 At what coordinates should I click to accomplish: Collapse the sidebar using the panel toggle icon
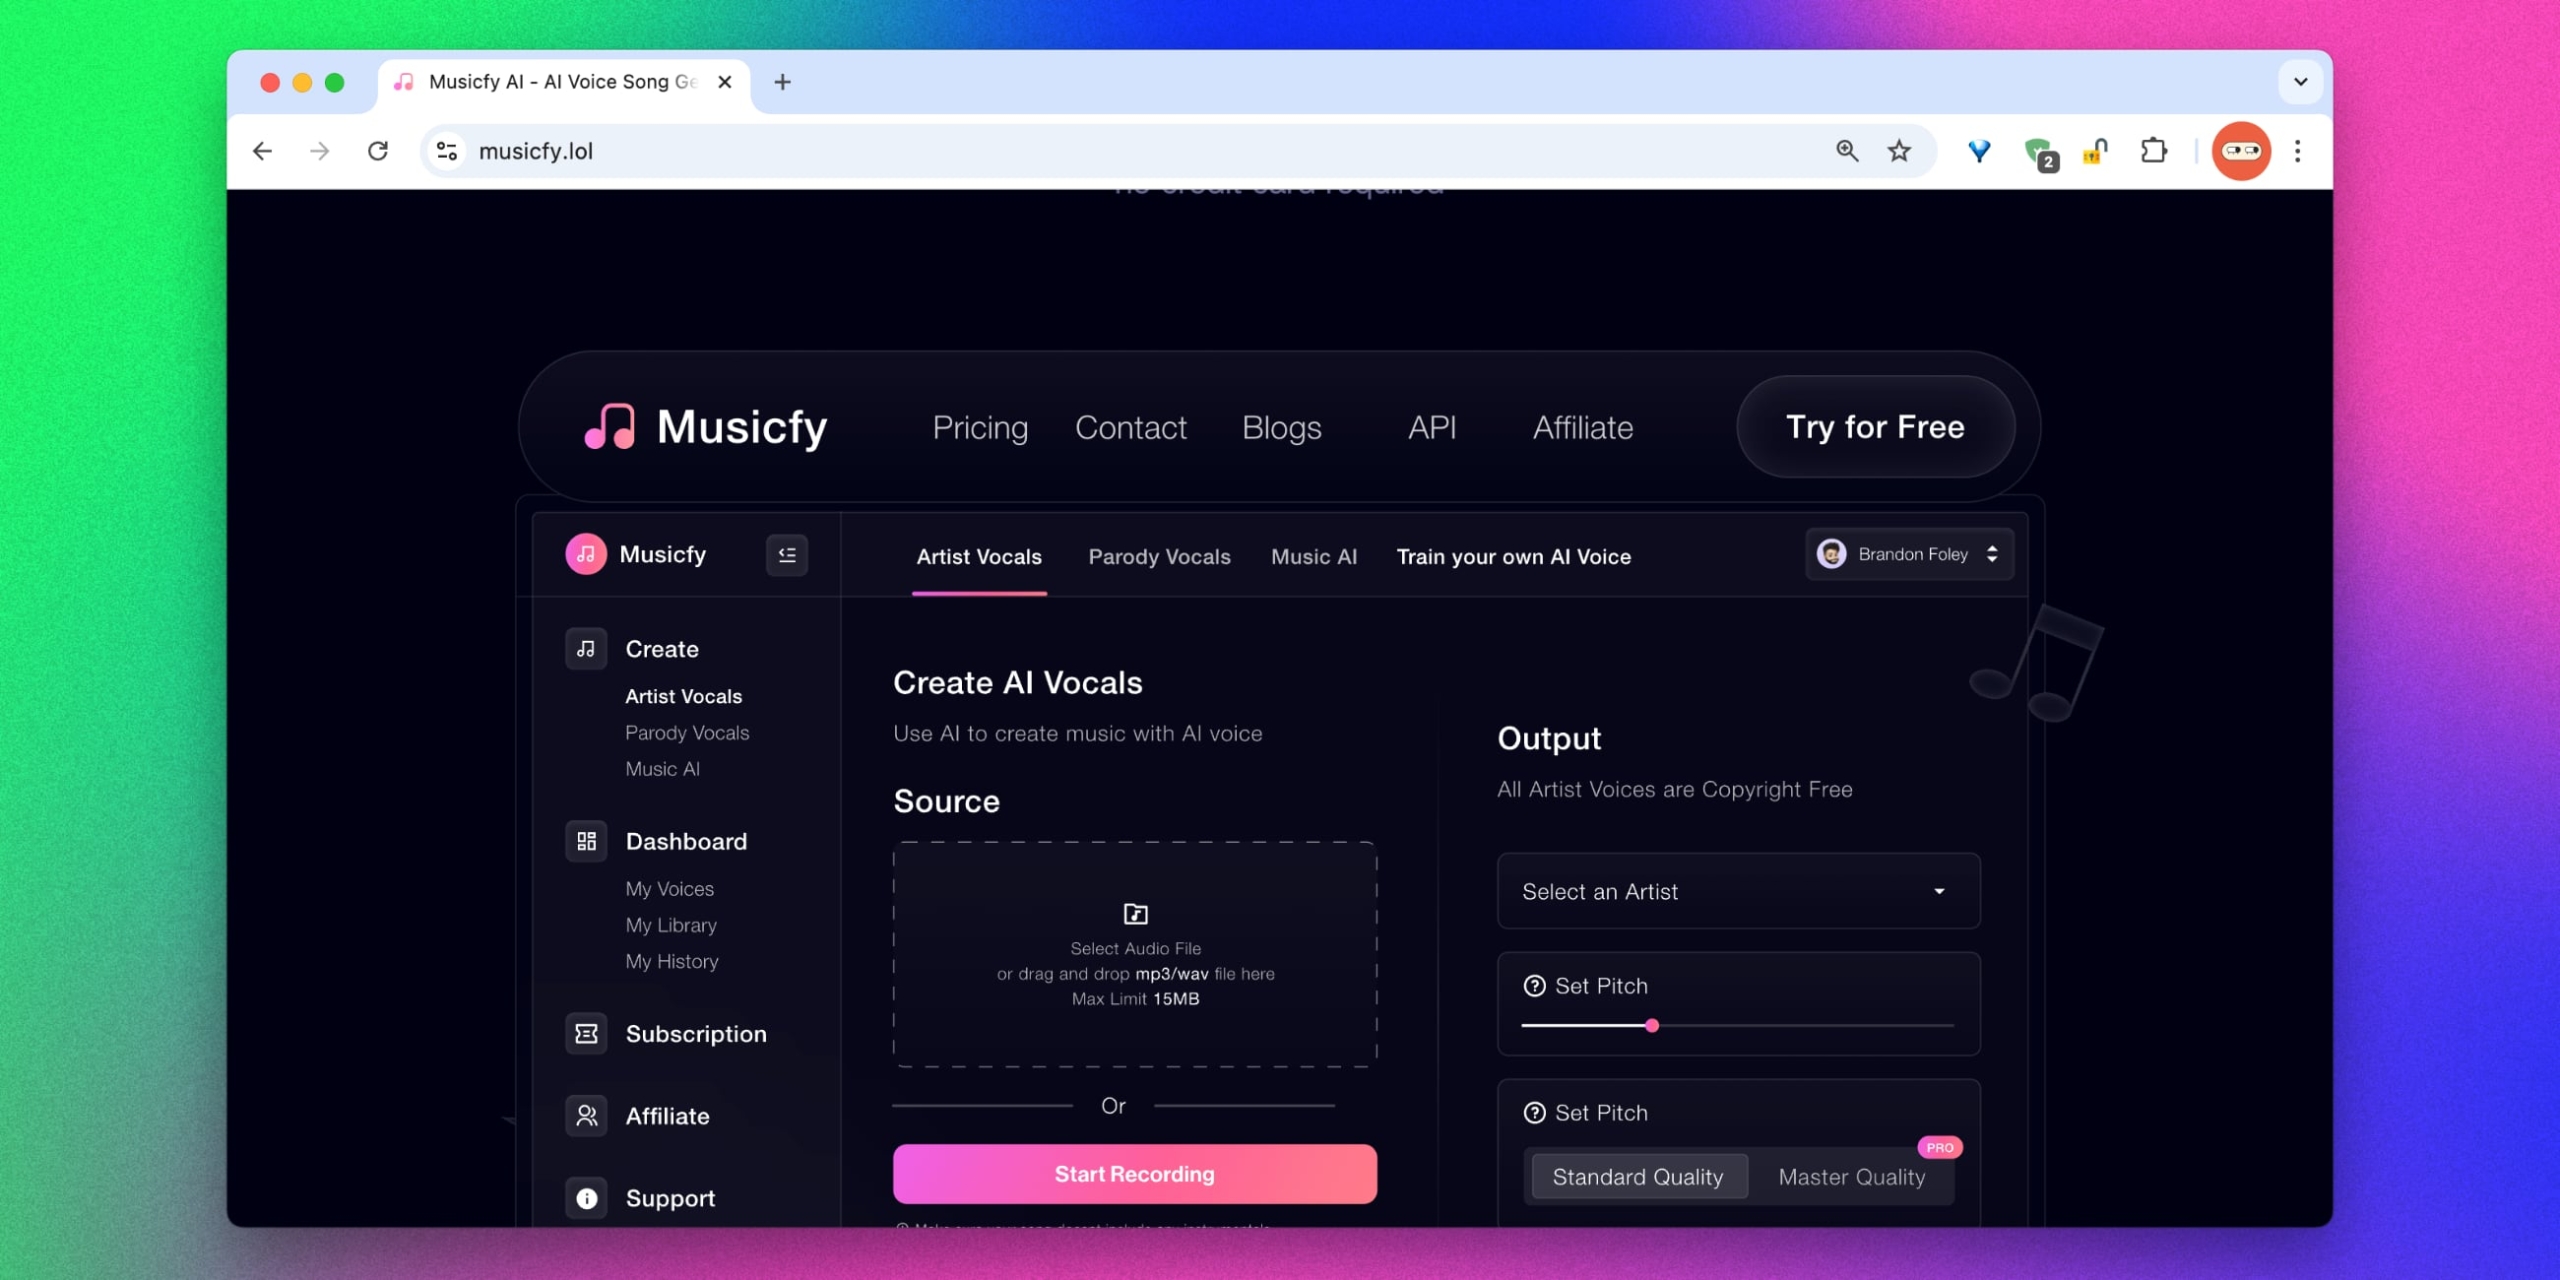click(787, 554)
